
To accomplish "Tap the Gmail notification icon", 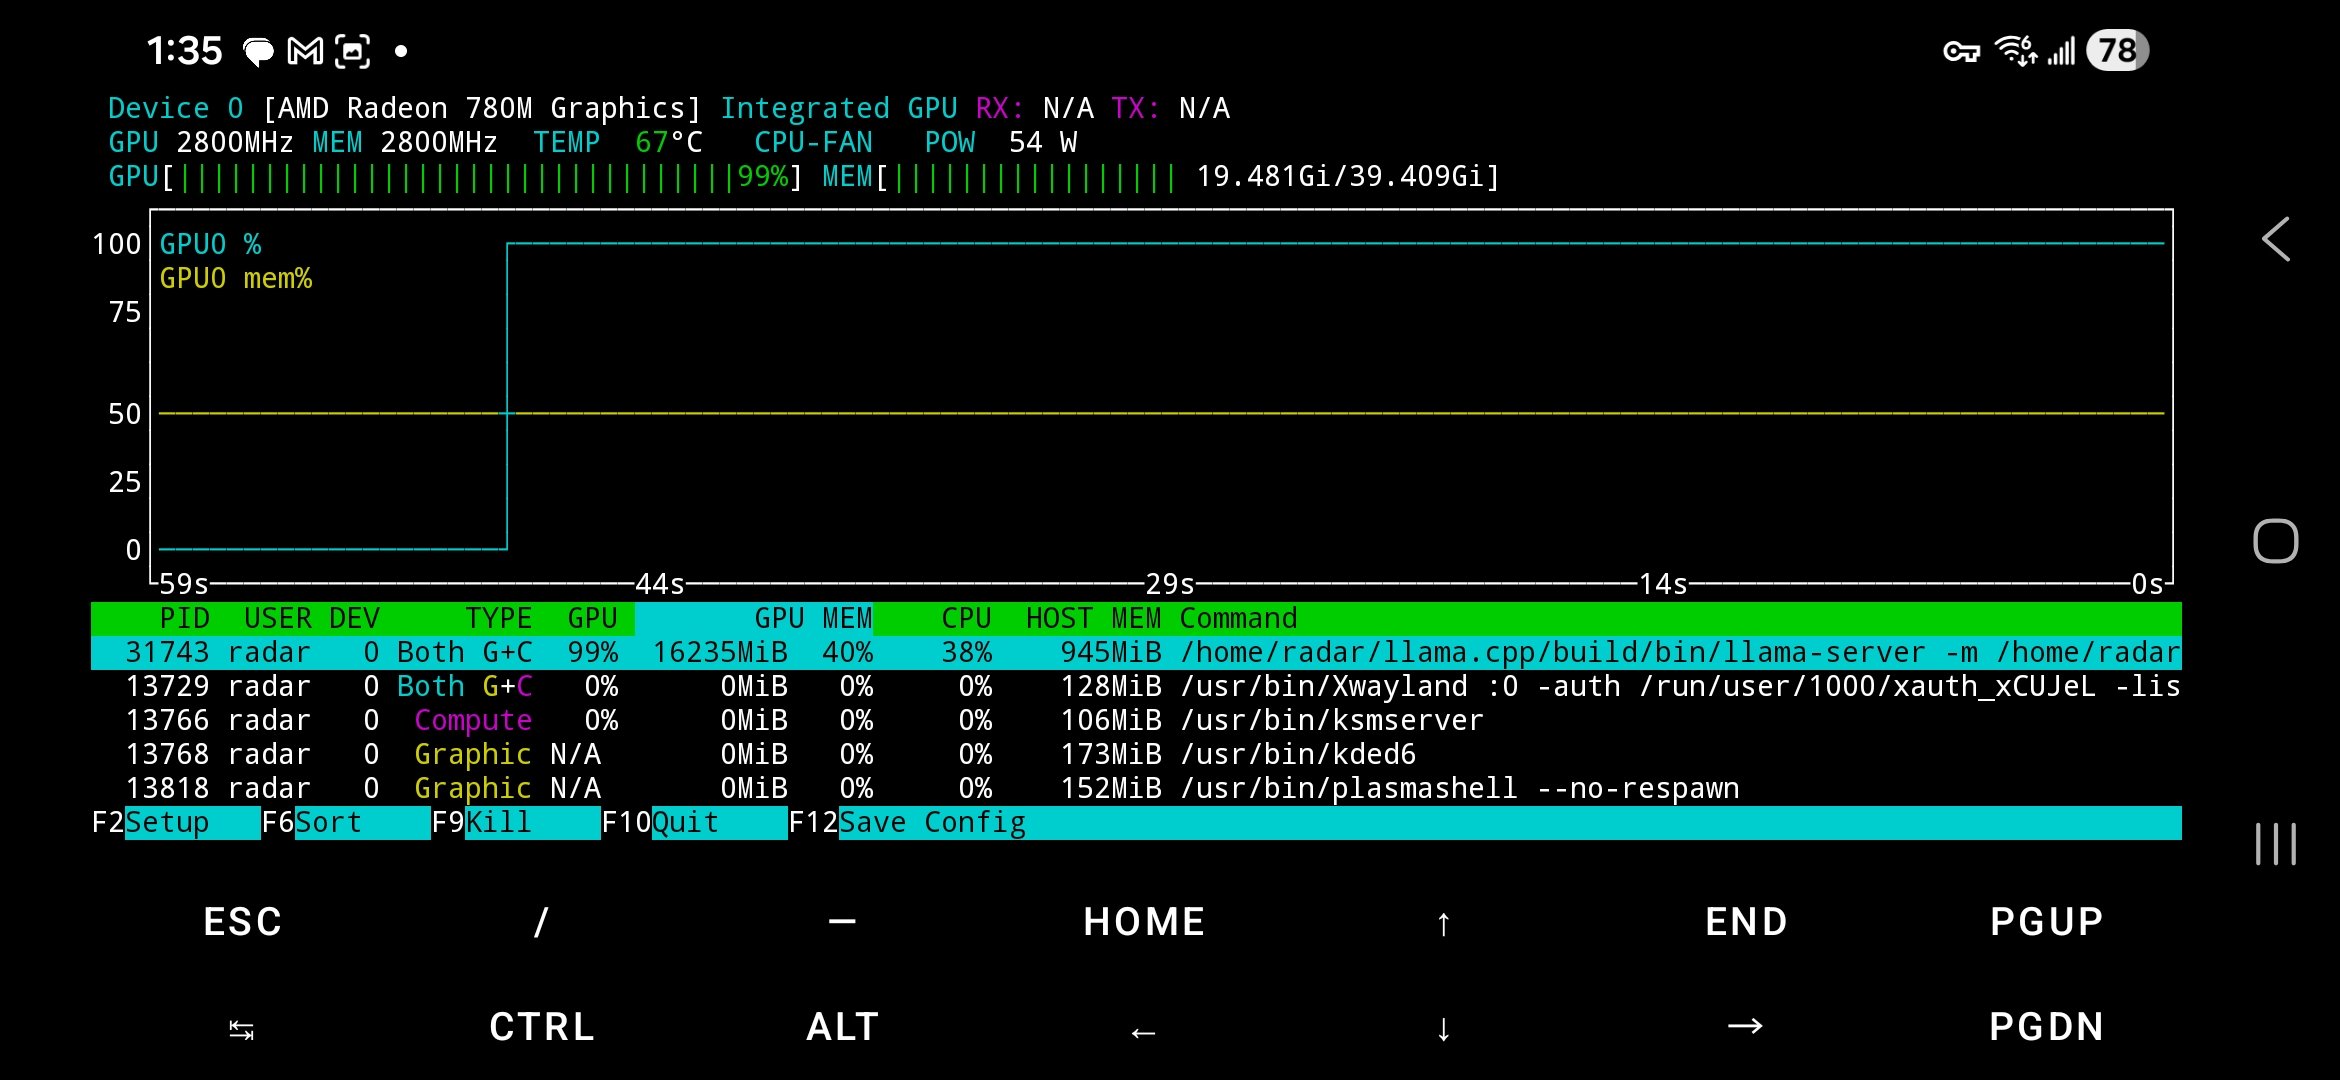I will [x=305, y=51].
